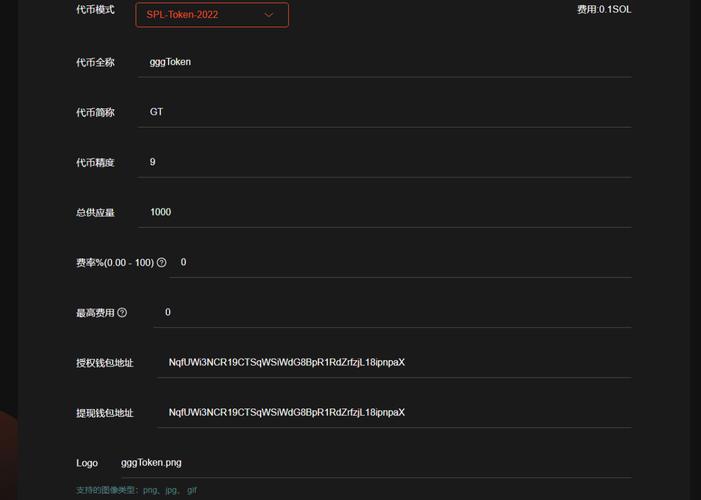Click the 总供应量 label

point(95,213)
